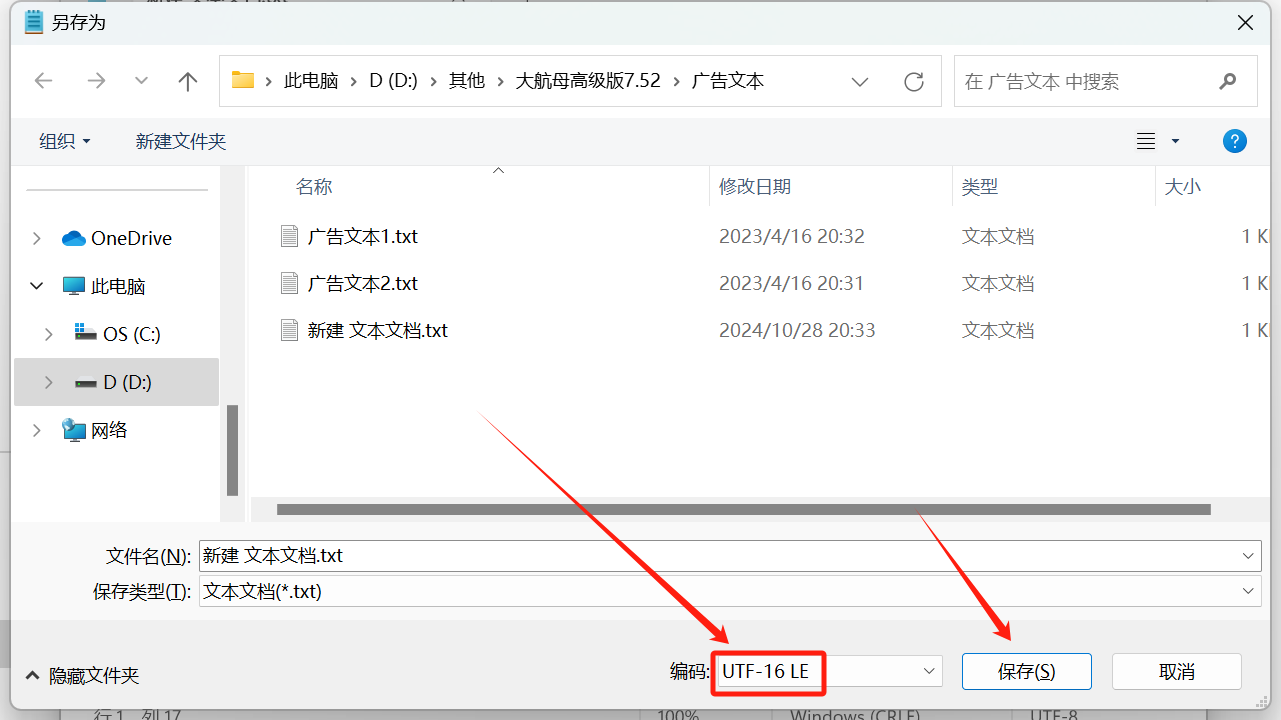
Task: Change view layout with view icon
Action: pos(1147,141)
